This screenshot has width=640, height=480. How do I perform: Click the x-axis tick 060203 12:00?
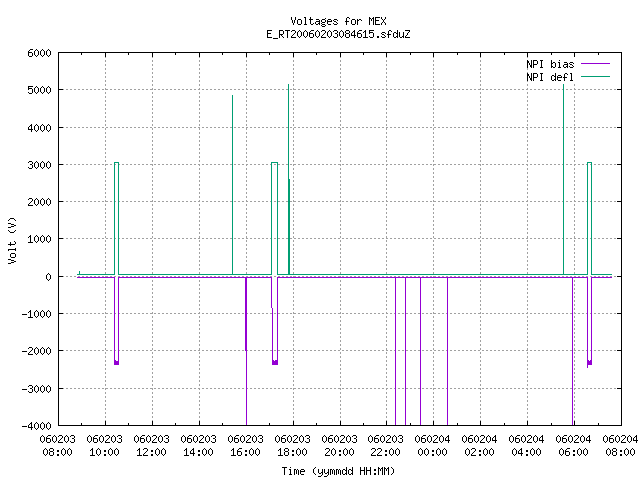[151, 445]
